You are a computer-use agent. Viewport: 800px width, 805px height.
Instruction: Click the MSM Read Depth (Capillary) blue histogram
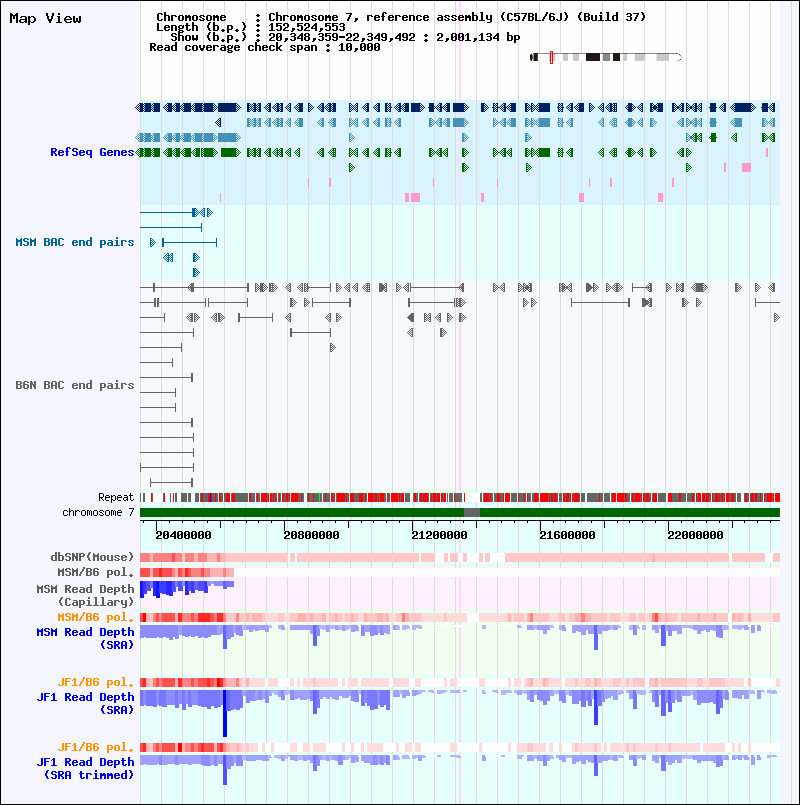point(187,589)
